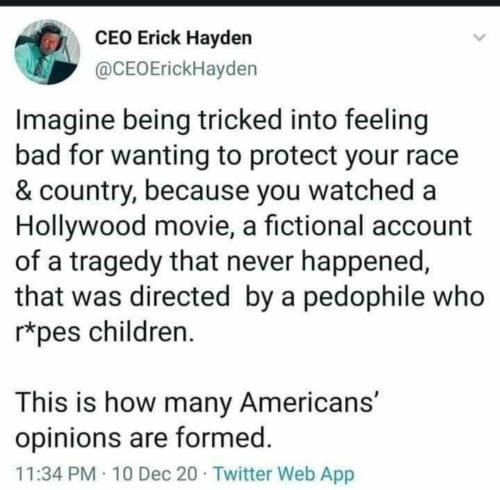Image resolution: width=500 pixels, height=490 pixels.
Task: Open the tweet options chevron menu
Action: tap(480, 38)
